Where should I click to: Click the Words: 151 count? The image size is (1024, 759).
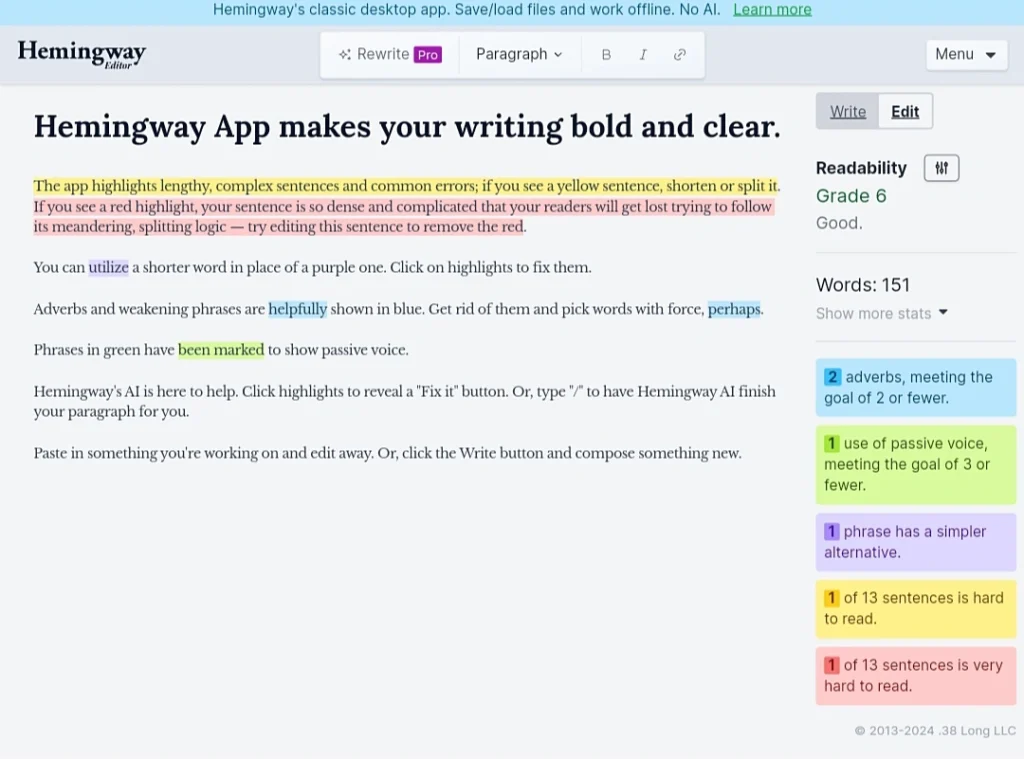click(863, 285)
